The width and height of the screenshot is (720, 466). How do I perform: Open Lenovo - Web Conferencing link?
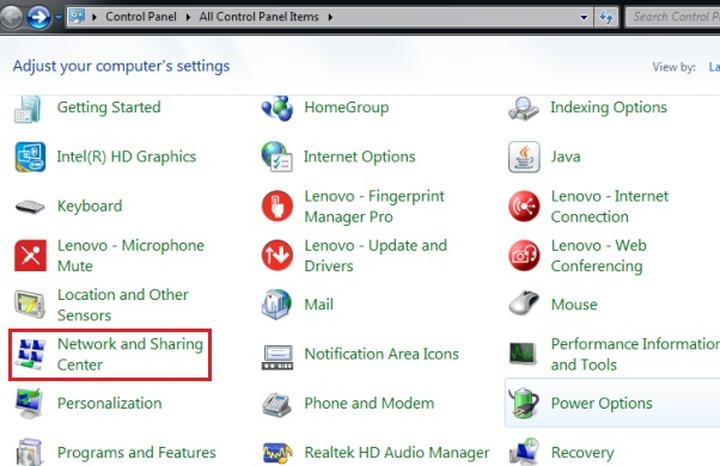coord(599,256)
